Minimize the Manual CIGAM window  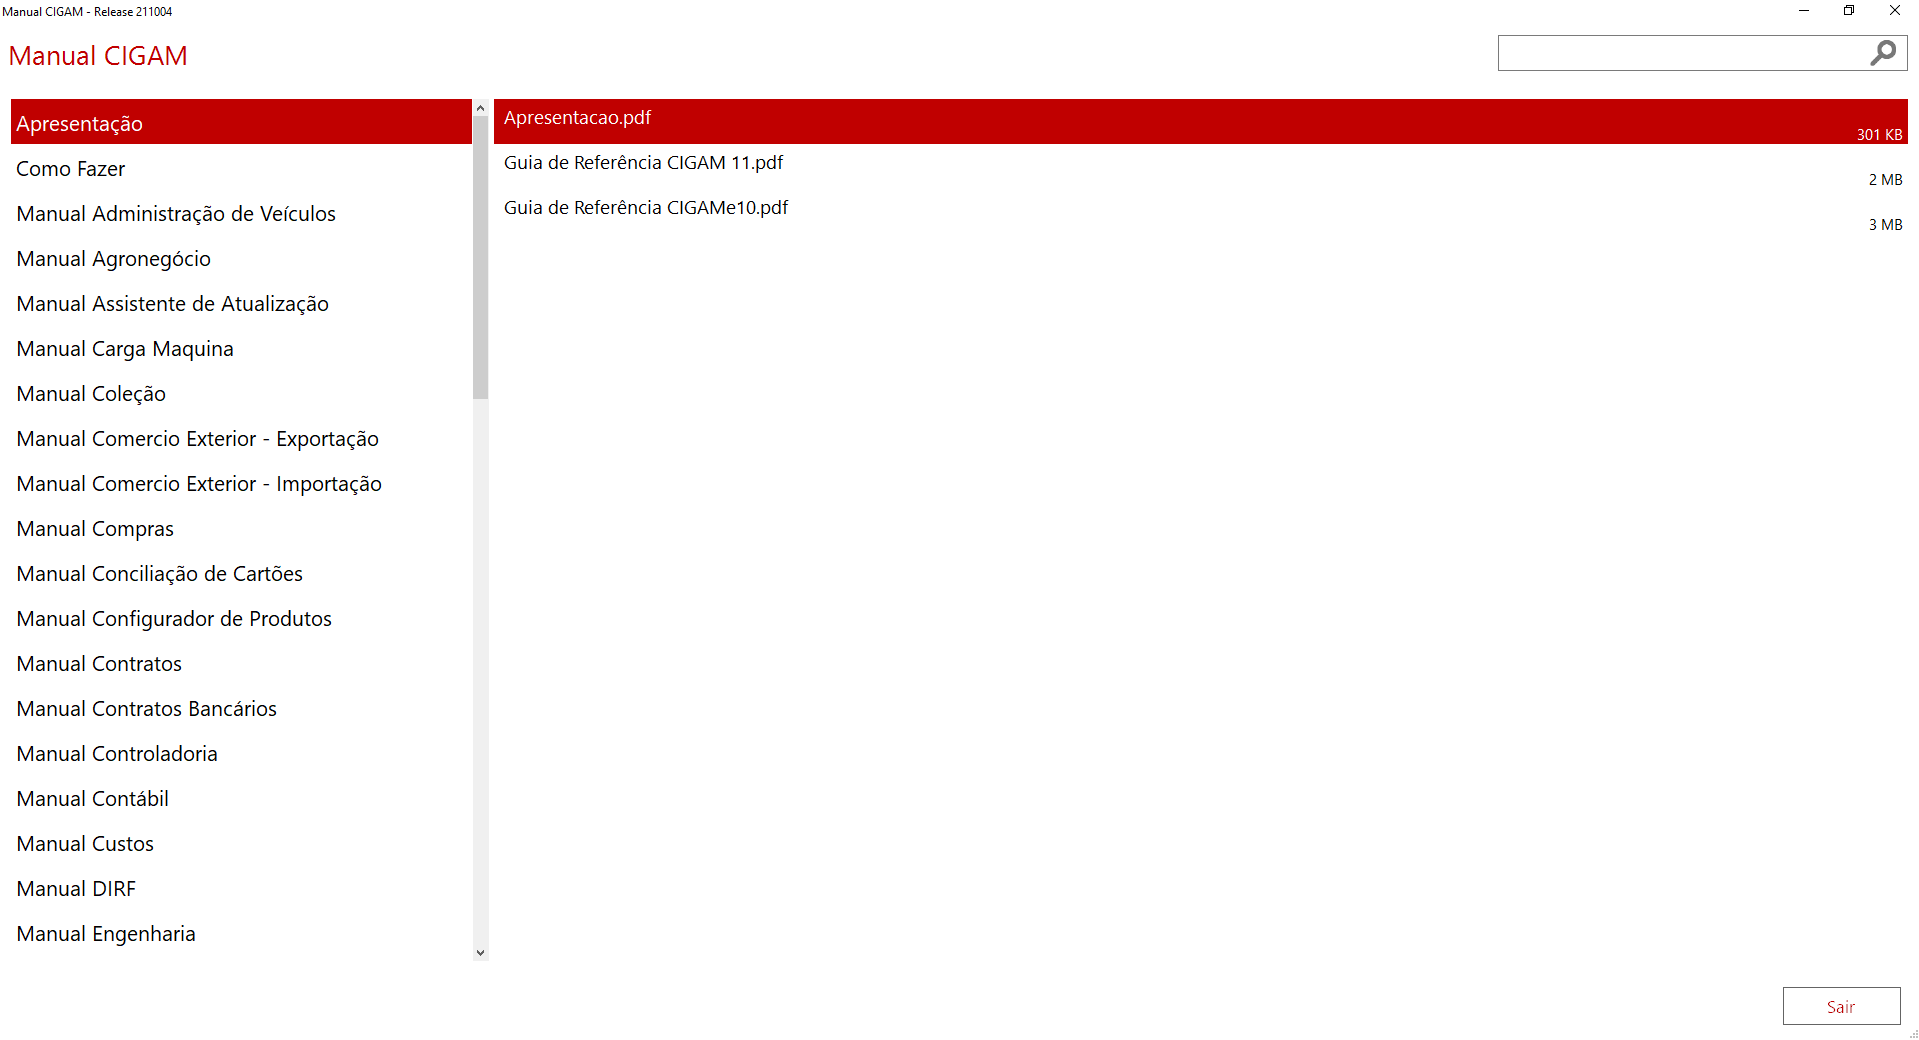(1804, 11)
